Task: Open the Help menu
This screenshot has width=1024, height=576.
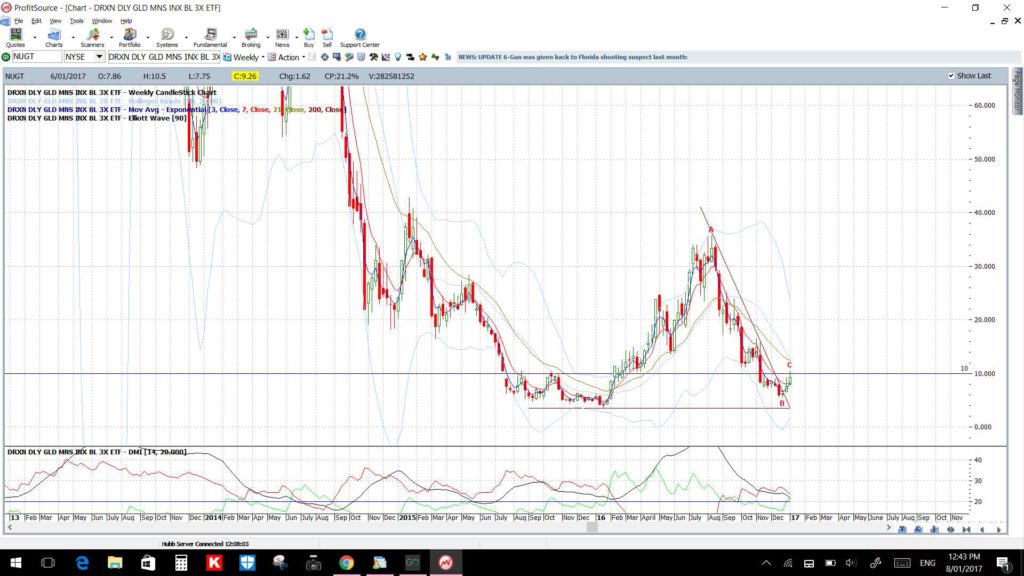Action: click(x=126, y=21)
